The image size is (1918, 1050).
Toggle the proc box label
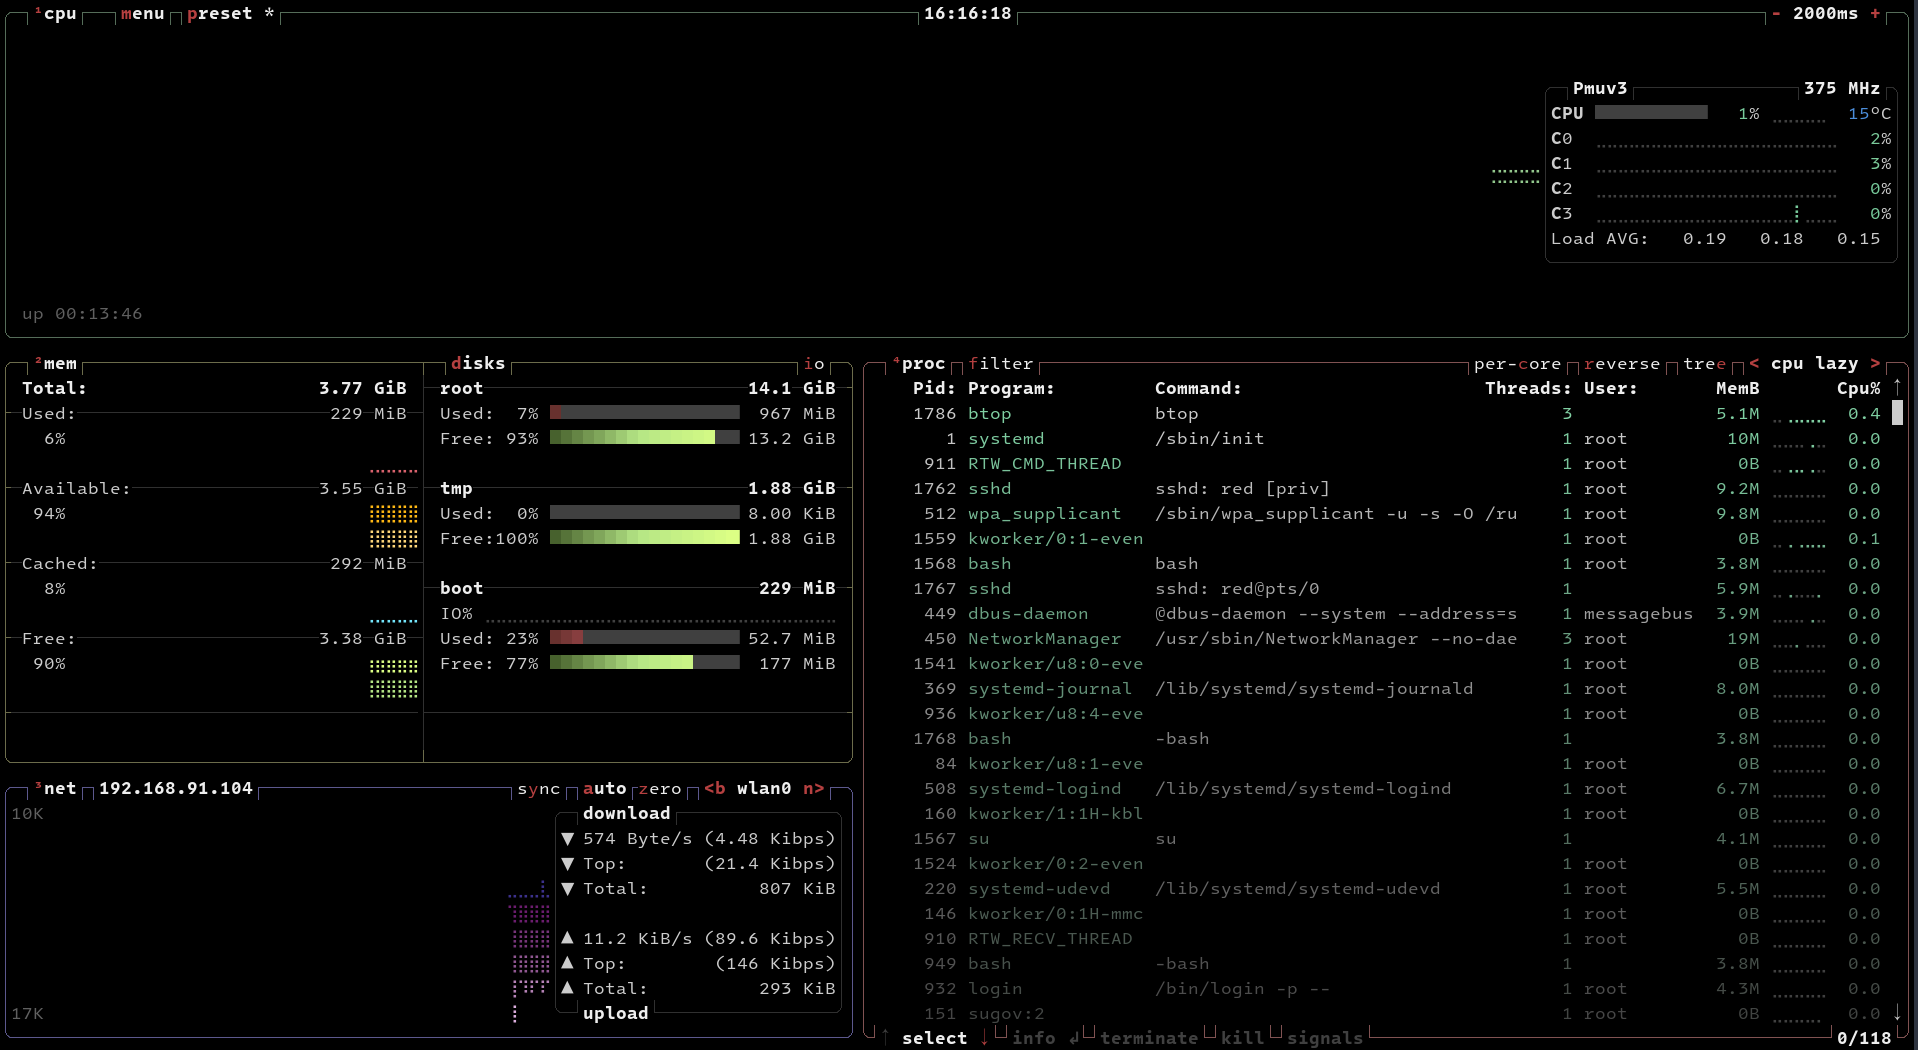pyautogui.click(x=920, y=364)
